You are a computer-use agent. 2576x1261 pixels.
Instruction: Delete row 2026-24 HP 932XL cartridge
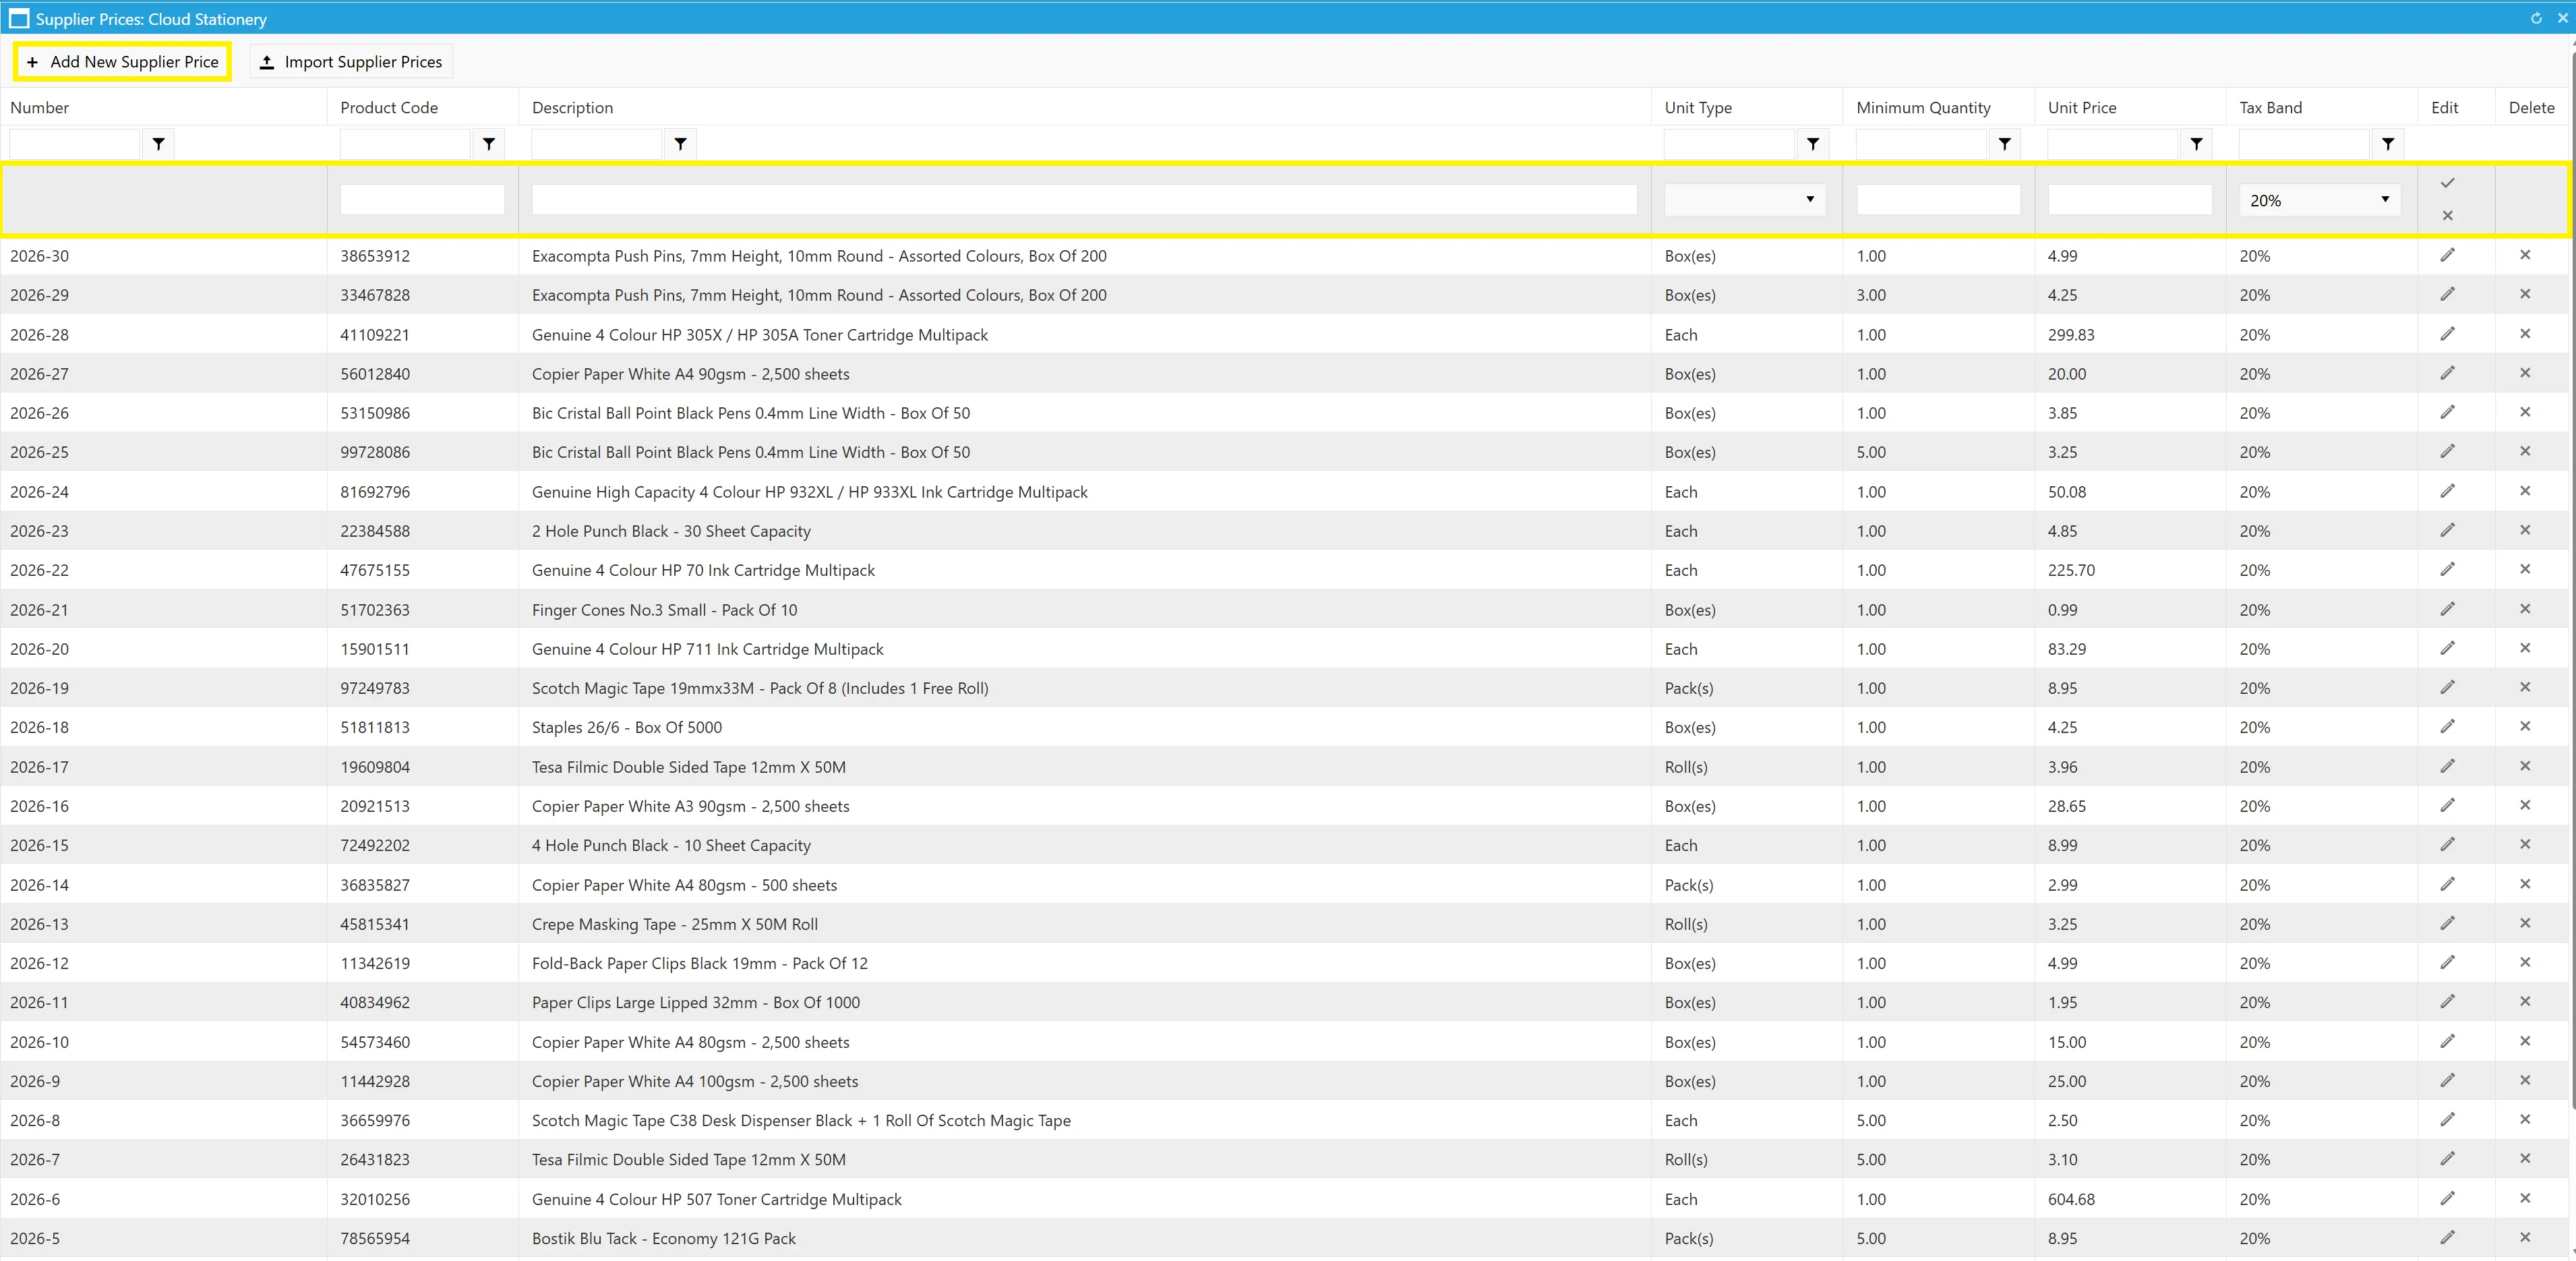(2525, 491)
